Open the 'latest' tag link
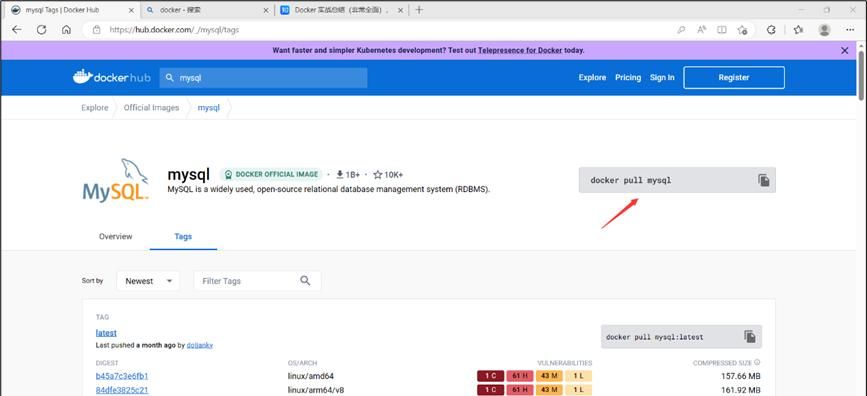867x396 pixels. [106, 333]
